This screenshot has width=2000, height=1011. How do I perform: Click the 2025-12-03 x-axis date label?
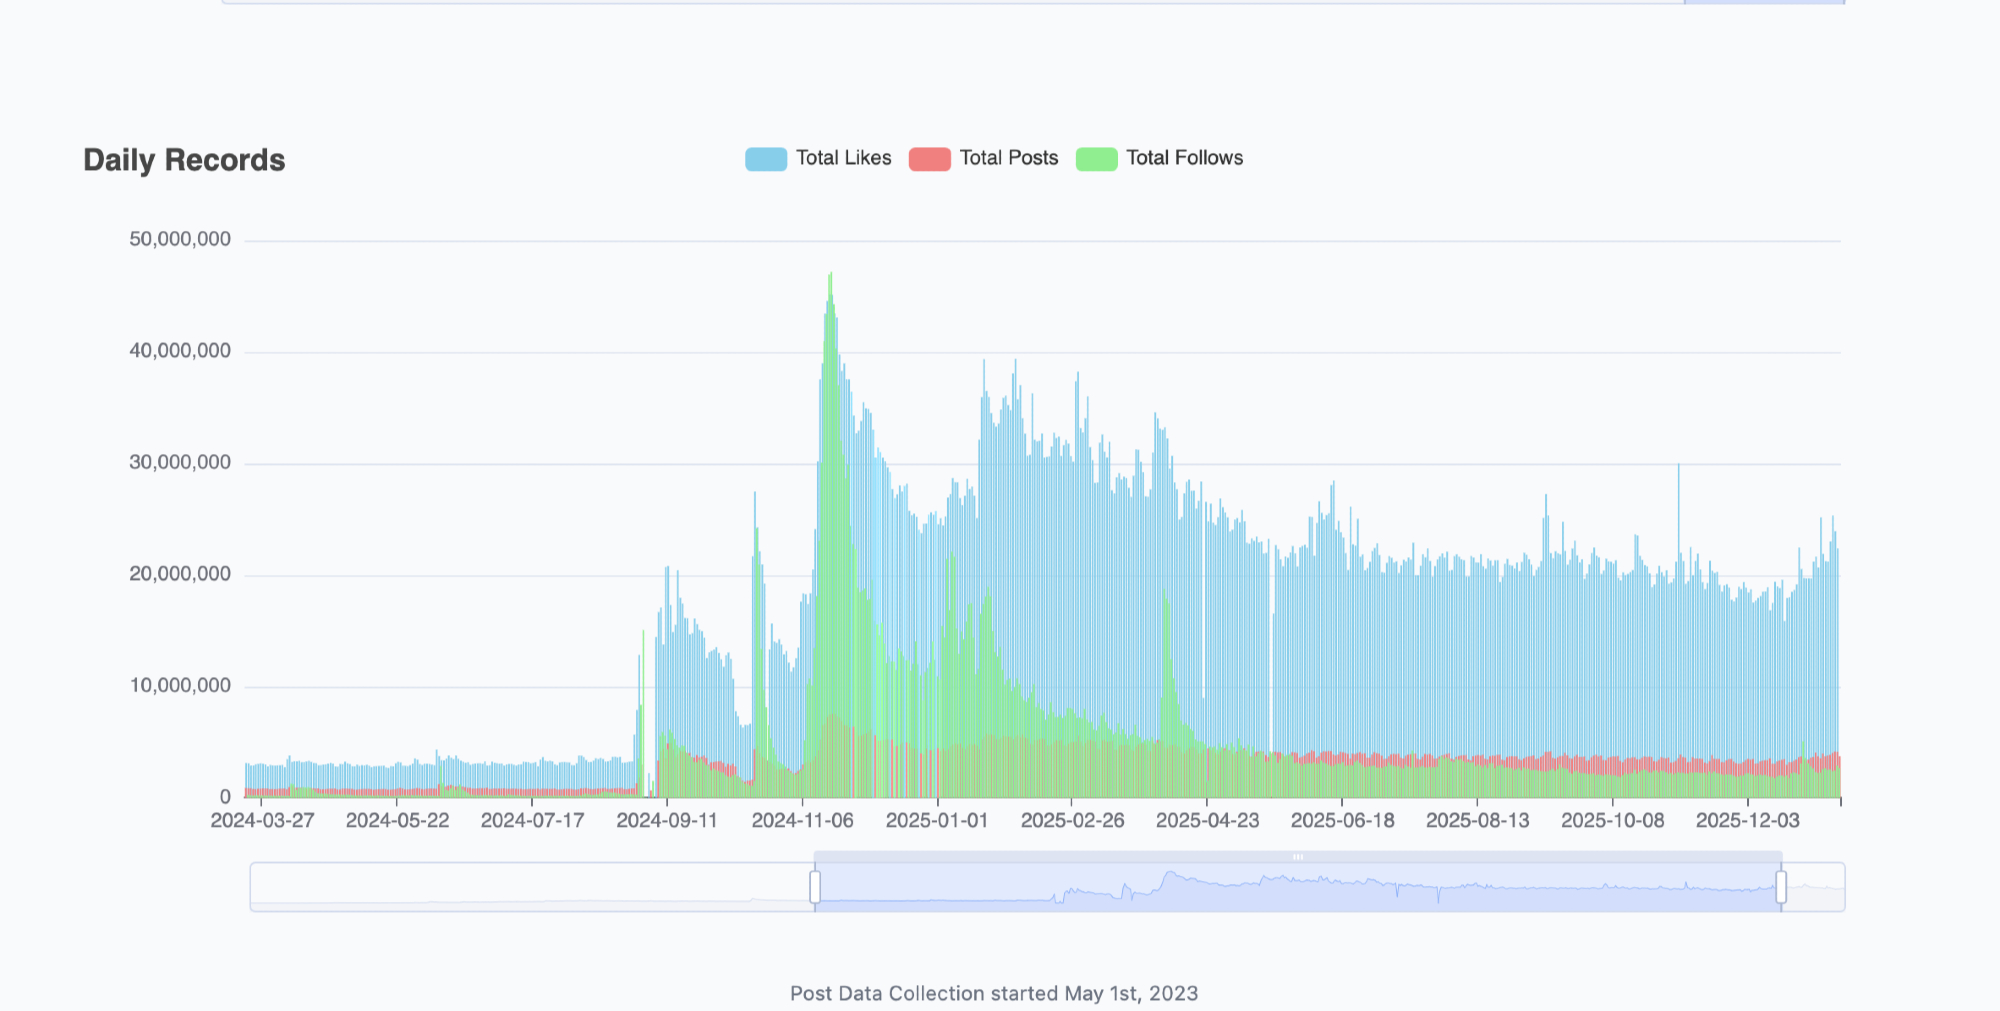pyautogui.click(x=1747, y=821)
